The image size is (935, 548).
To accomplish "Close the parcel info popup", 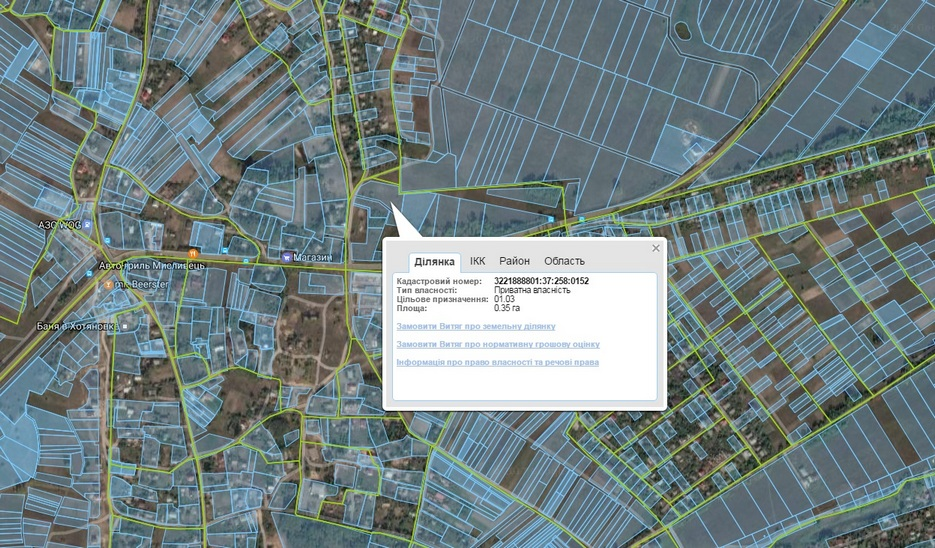I will [656, 248].
